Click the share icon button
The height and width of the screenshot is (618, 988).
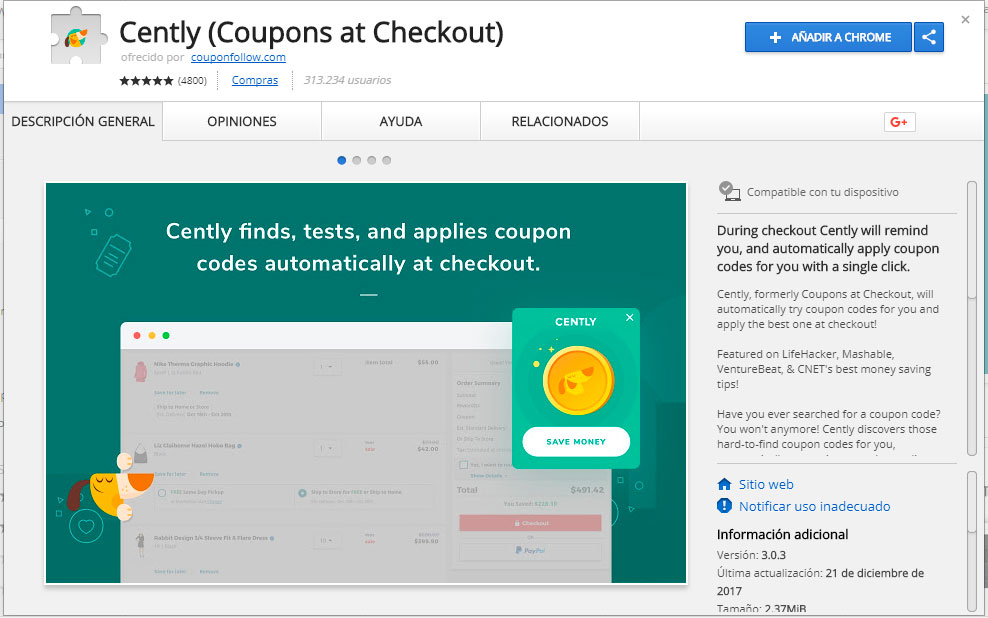[x=929, y=38]
